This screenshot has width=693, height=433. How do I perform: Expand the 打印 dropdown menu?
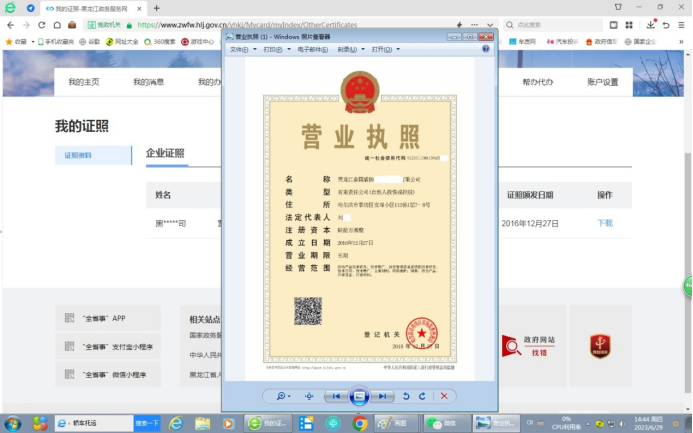click(274, 49)
